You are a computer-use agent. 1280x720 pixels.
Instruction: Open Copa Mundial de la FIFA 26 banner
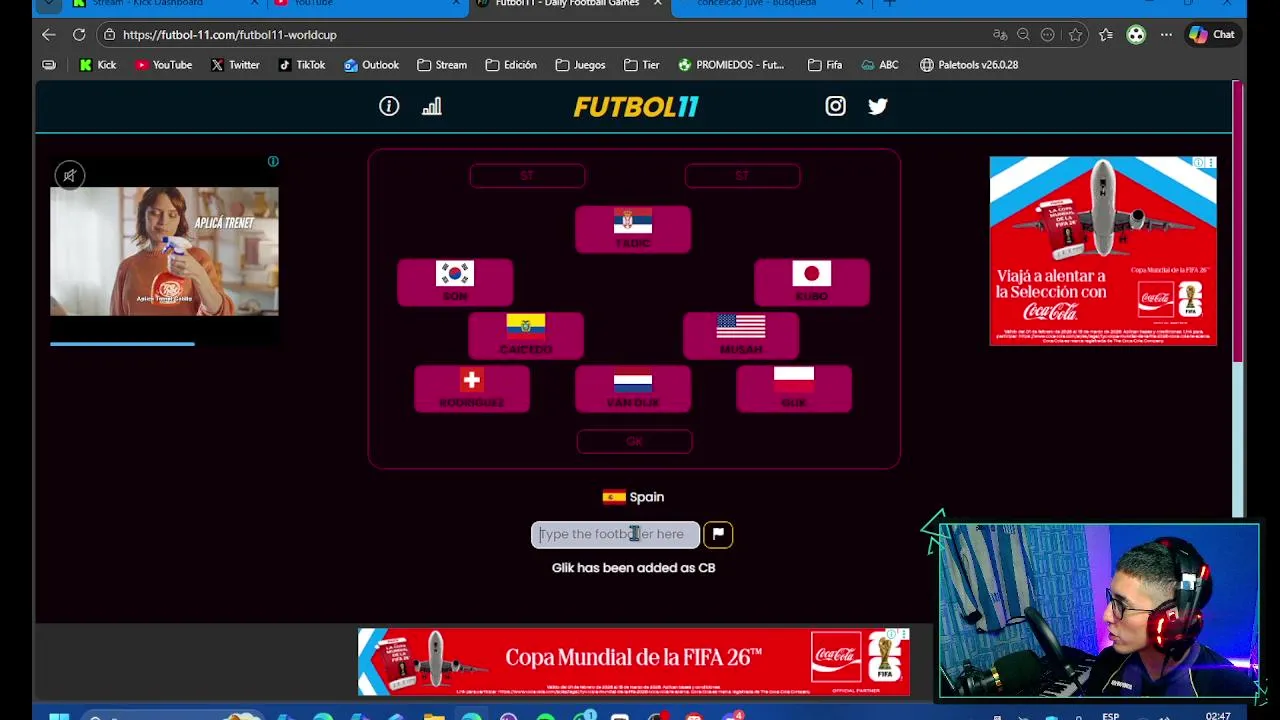pos(634,661)
